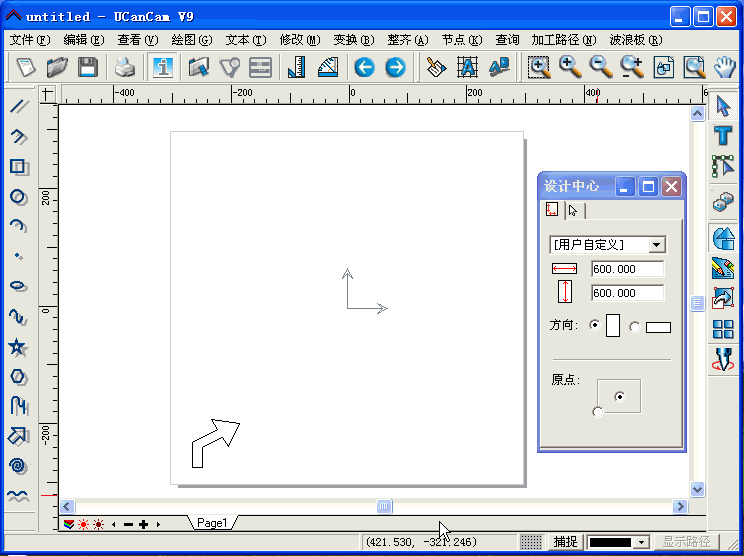Switch to the Page1 tab

(212, 523)
